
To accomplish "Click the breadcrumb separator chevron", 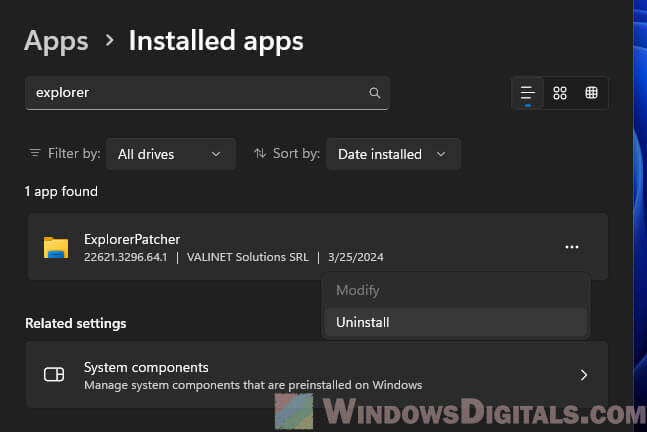I will coord(109,40).
